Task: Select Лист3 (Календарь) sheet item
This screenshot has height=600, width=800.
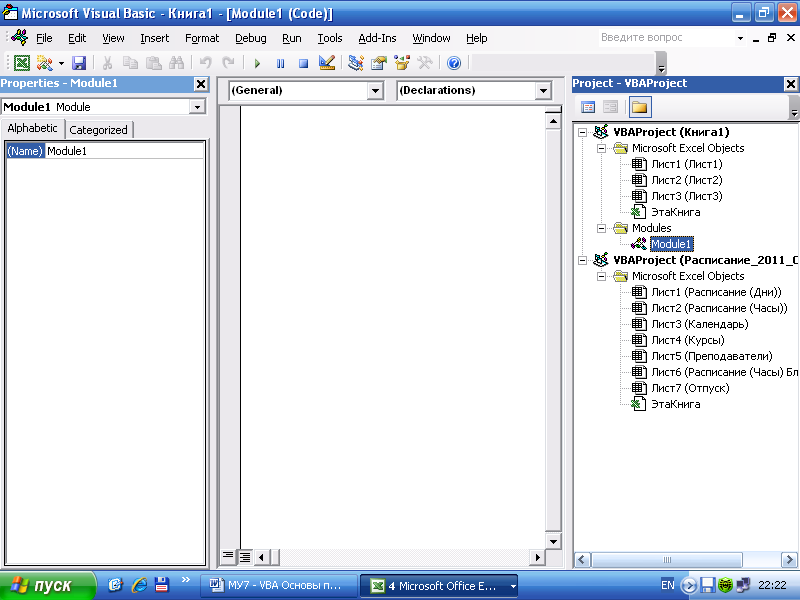Action: (699, 324)
